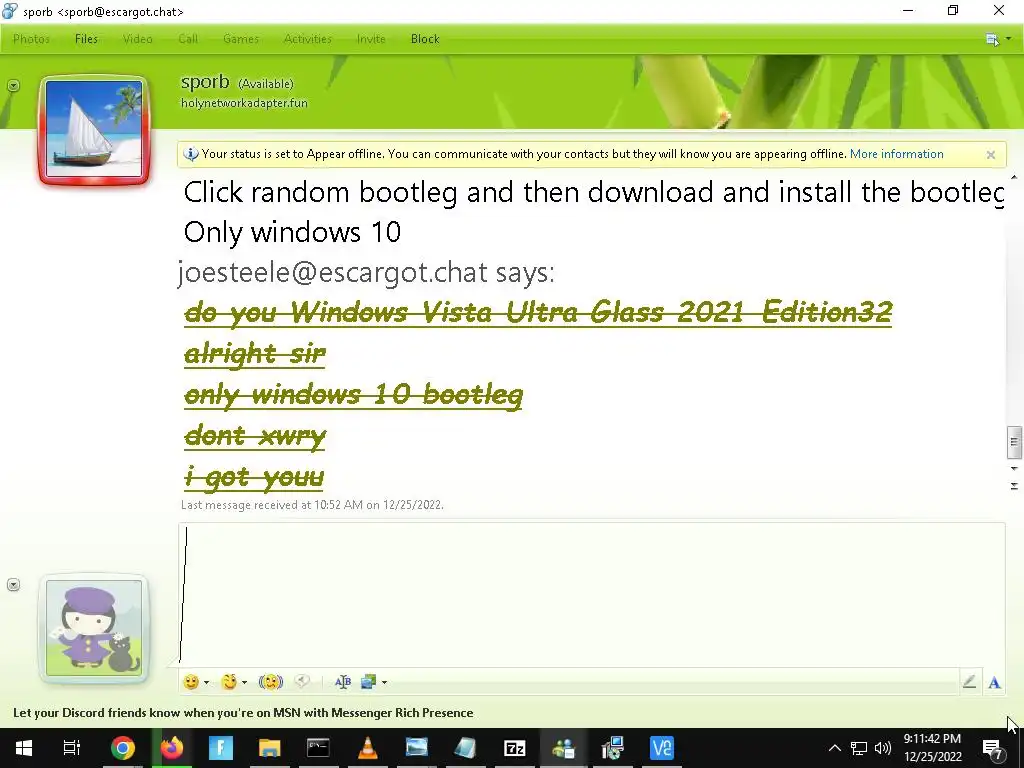The image size is (1024, 768).
Task: Launch VLC media player from taskbar
Action: (x=368, y=748)
